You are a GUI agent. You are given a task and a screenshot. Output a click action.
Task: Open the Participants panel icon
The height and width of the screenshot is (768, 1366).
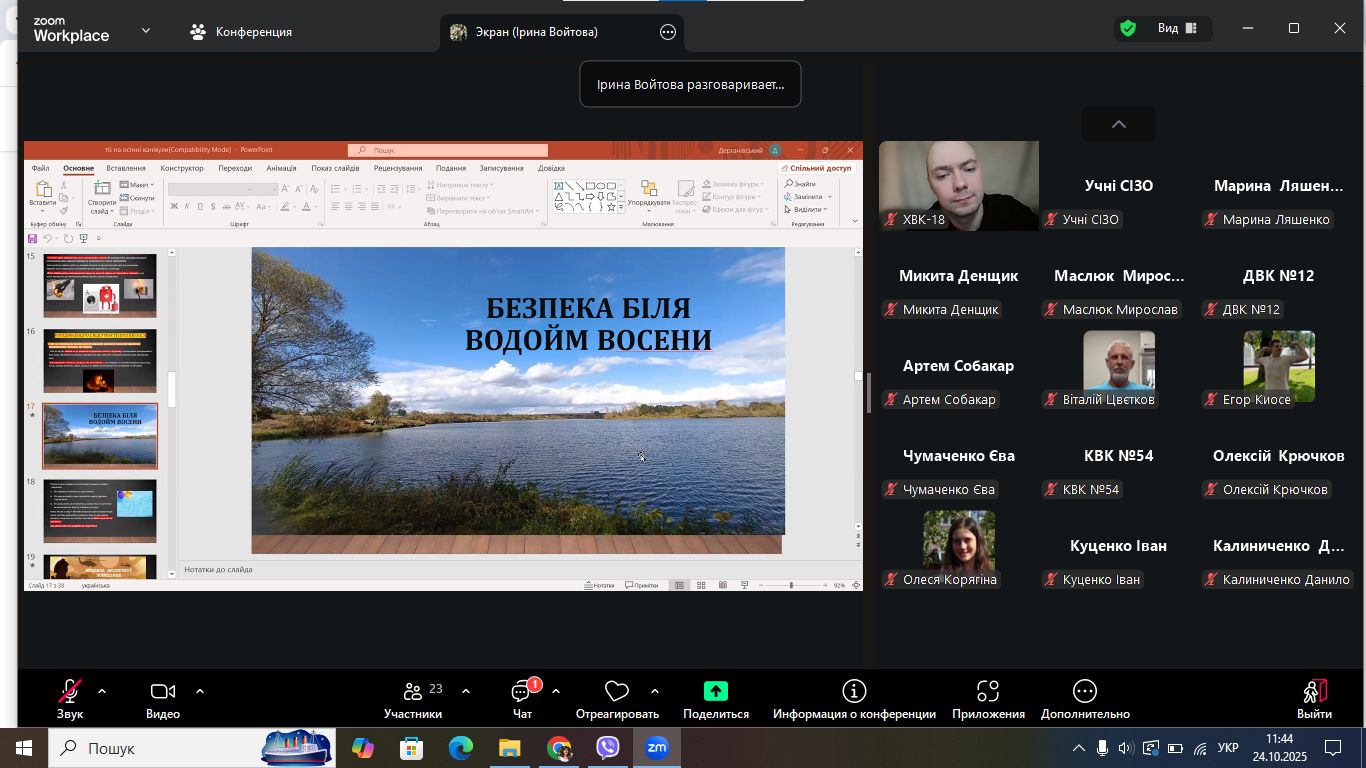412,692
